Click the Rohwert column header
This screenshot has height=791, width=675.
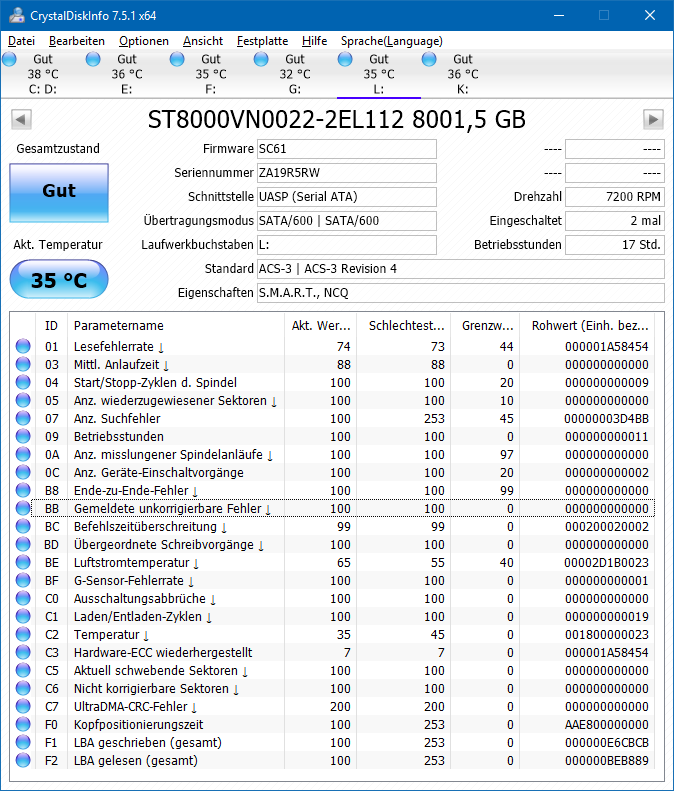(587, 325)
